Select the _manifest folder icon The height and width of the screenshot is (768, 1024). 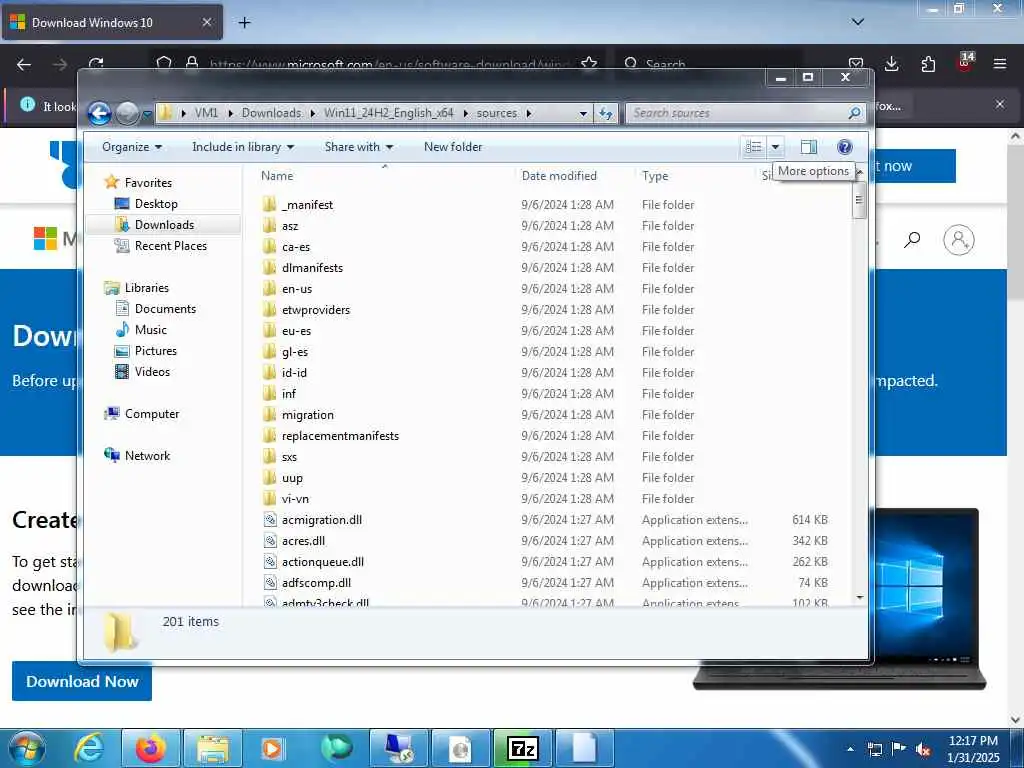270,204
